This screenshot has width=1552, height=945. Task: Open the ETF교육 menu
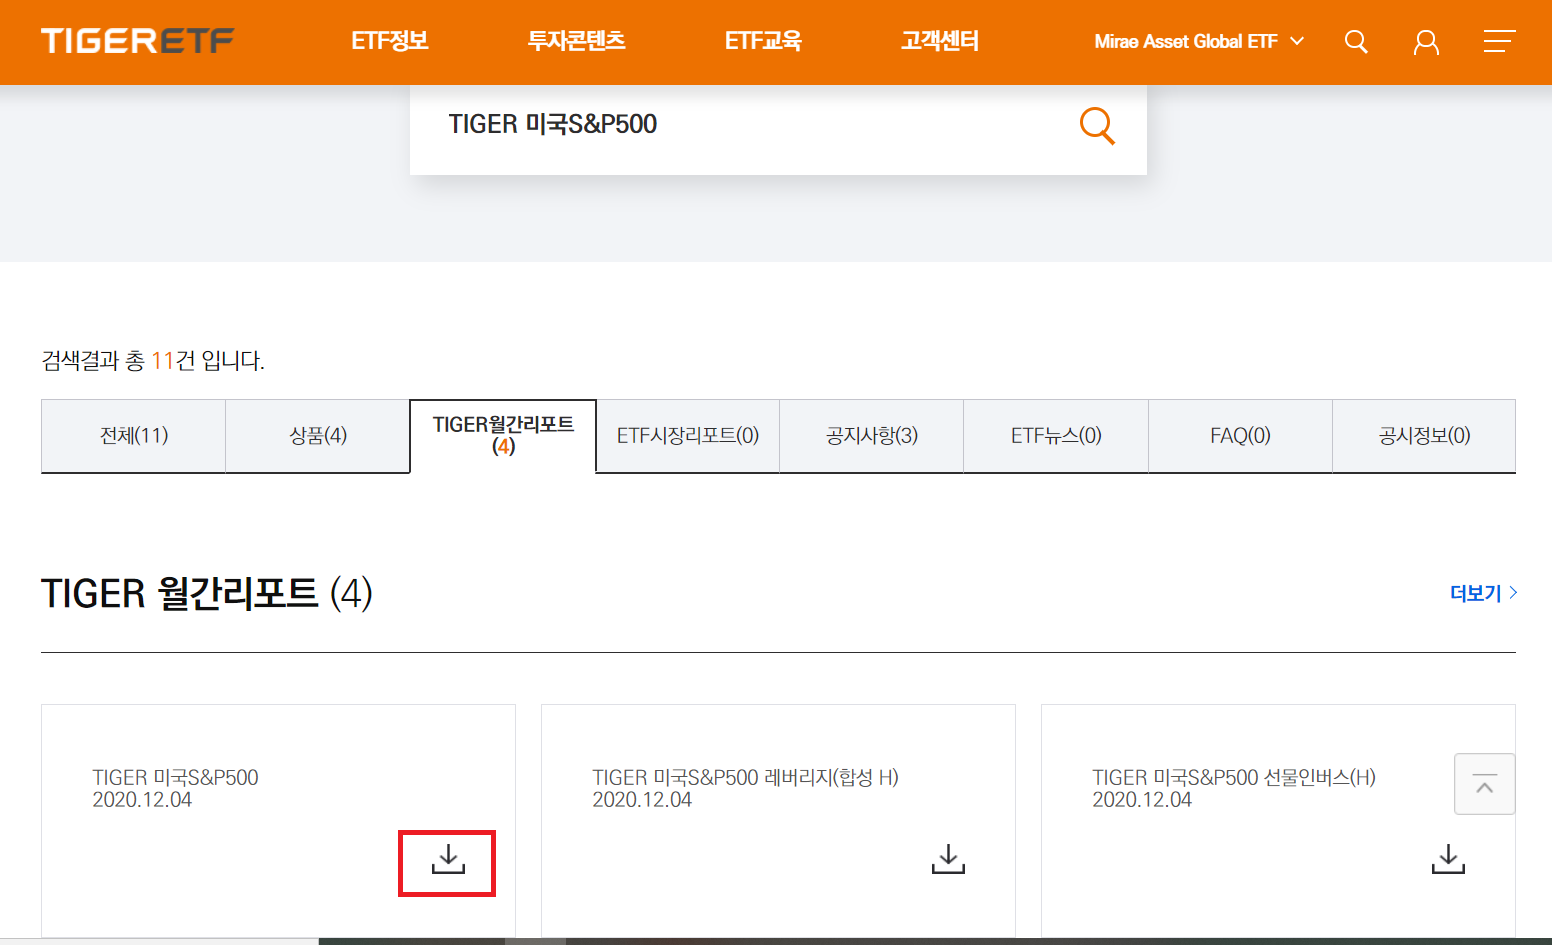click(x=763, y=41)
